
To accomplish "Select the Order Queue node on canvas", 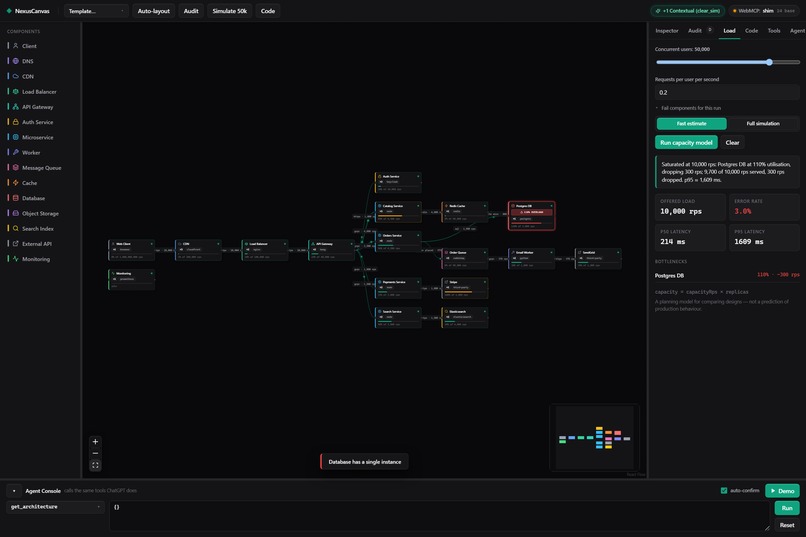I will point(465,258).
